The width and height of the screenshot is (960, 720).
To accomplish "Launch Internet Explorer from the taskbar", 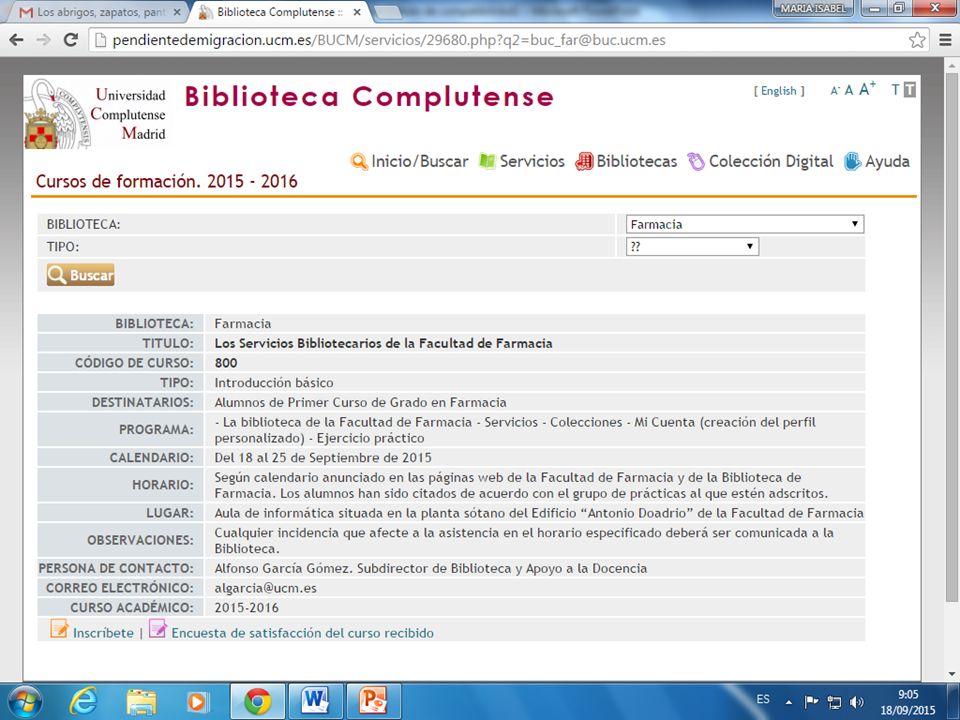I will pyautogui.click(x=83, y=702).
